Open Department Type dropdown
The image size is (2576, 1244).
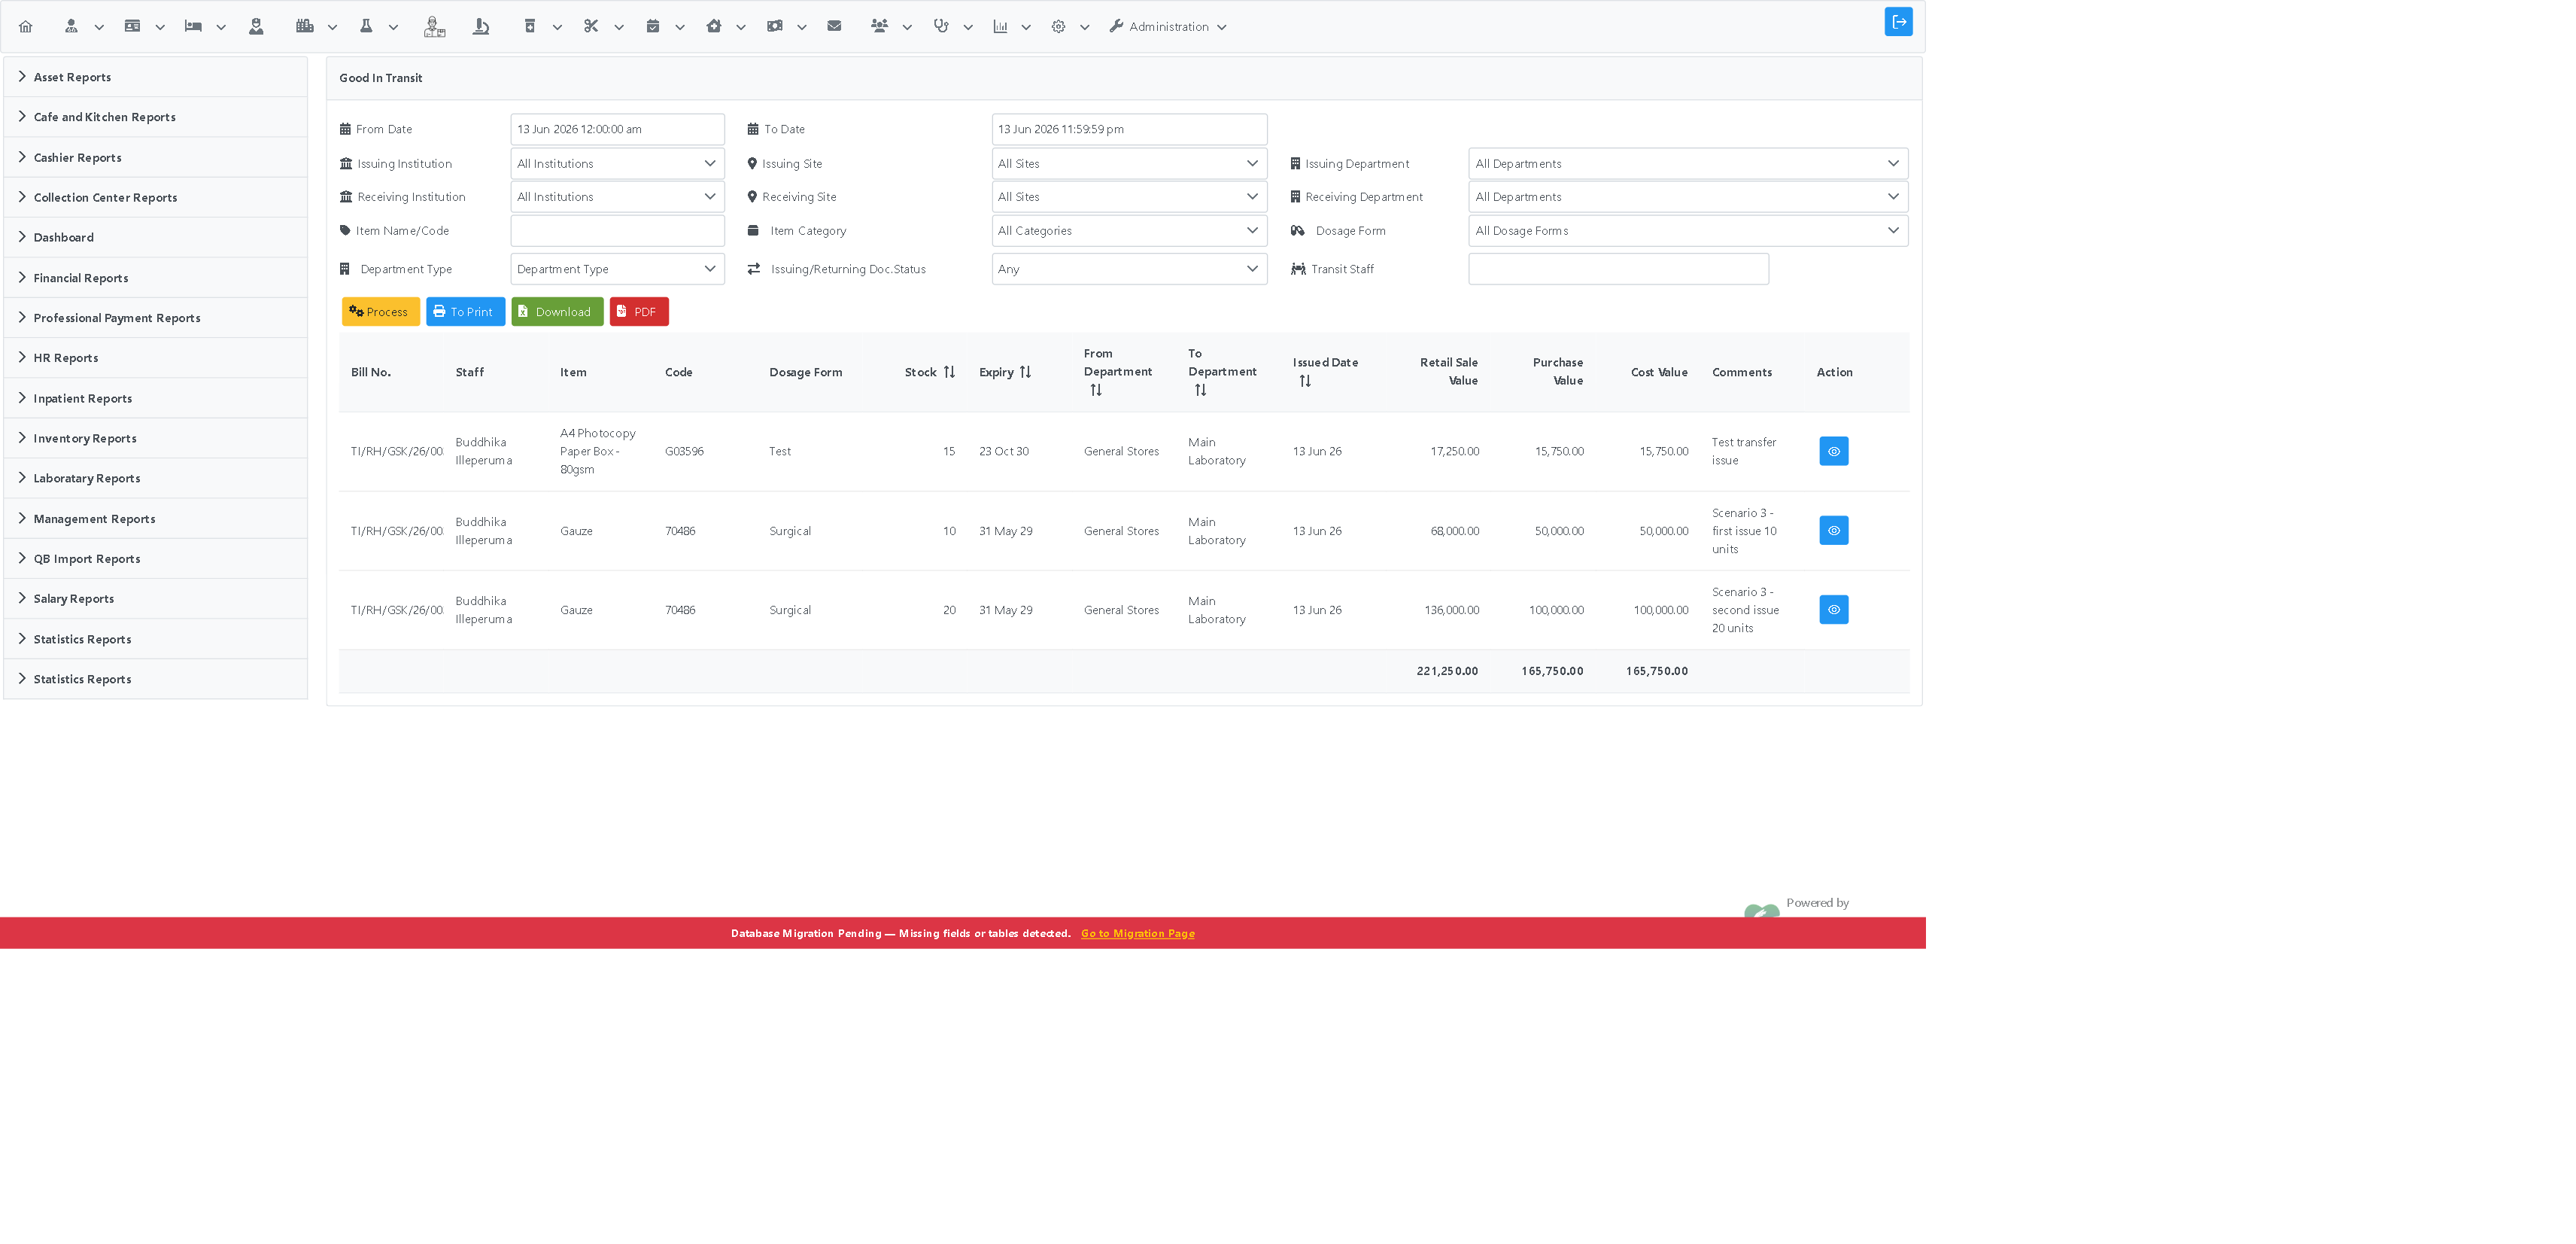pos(617,269)
